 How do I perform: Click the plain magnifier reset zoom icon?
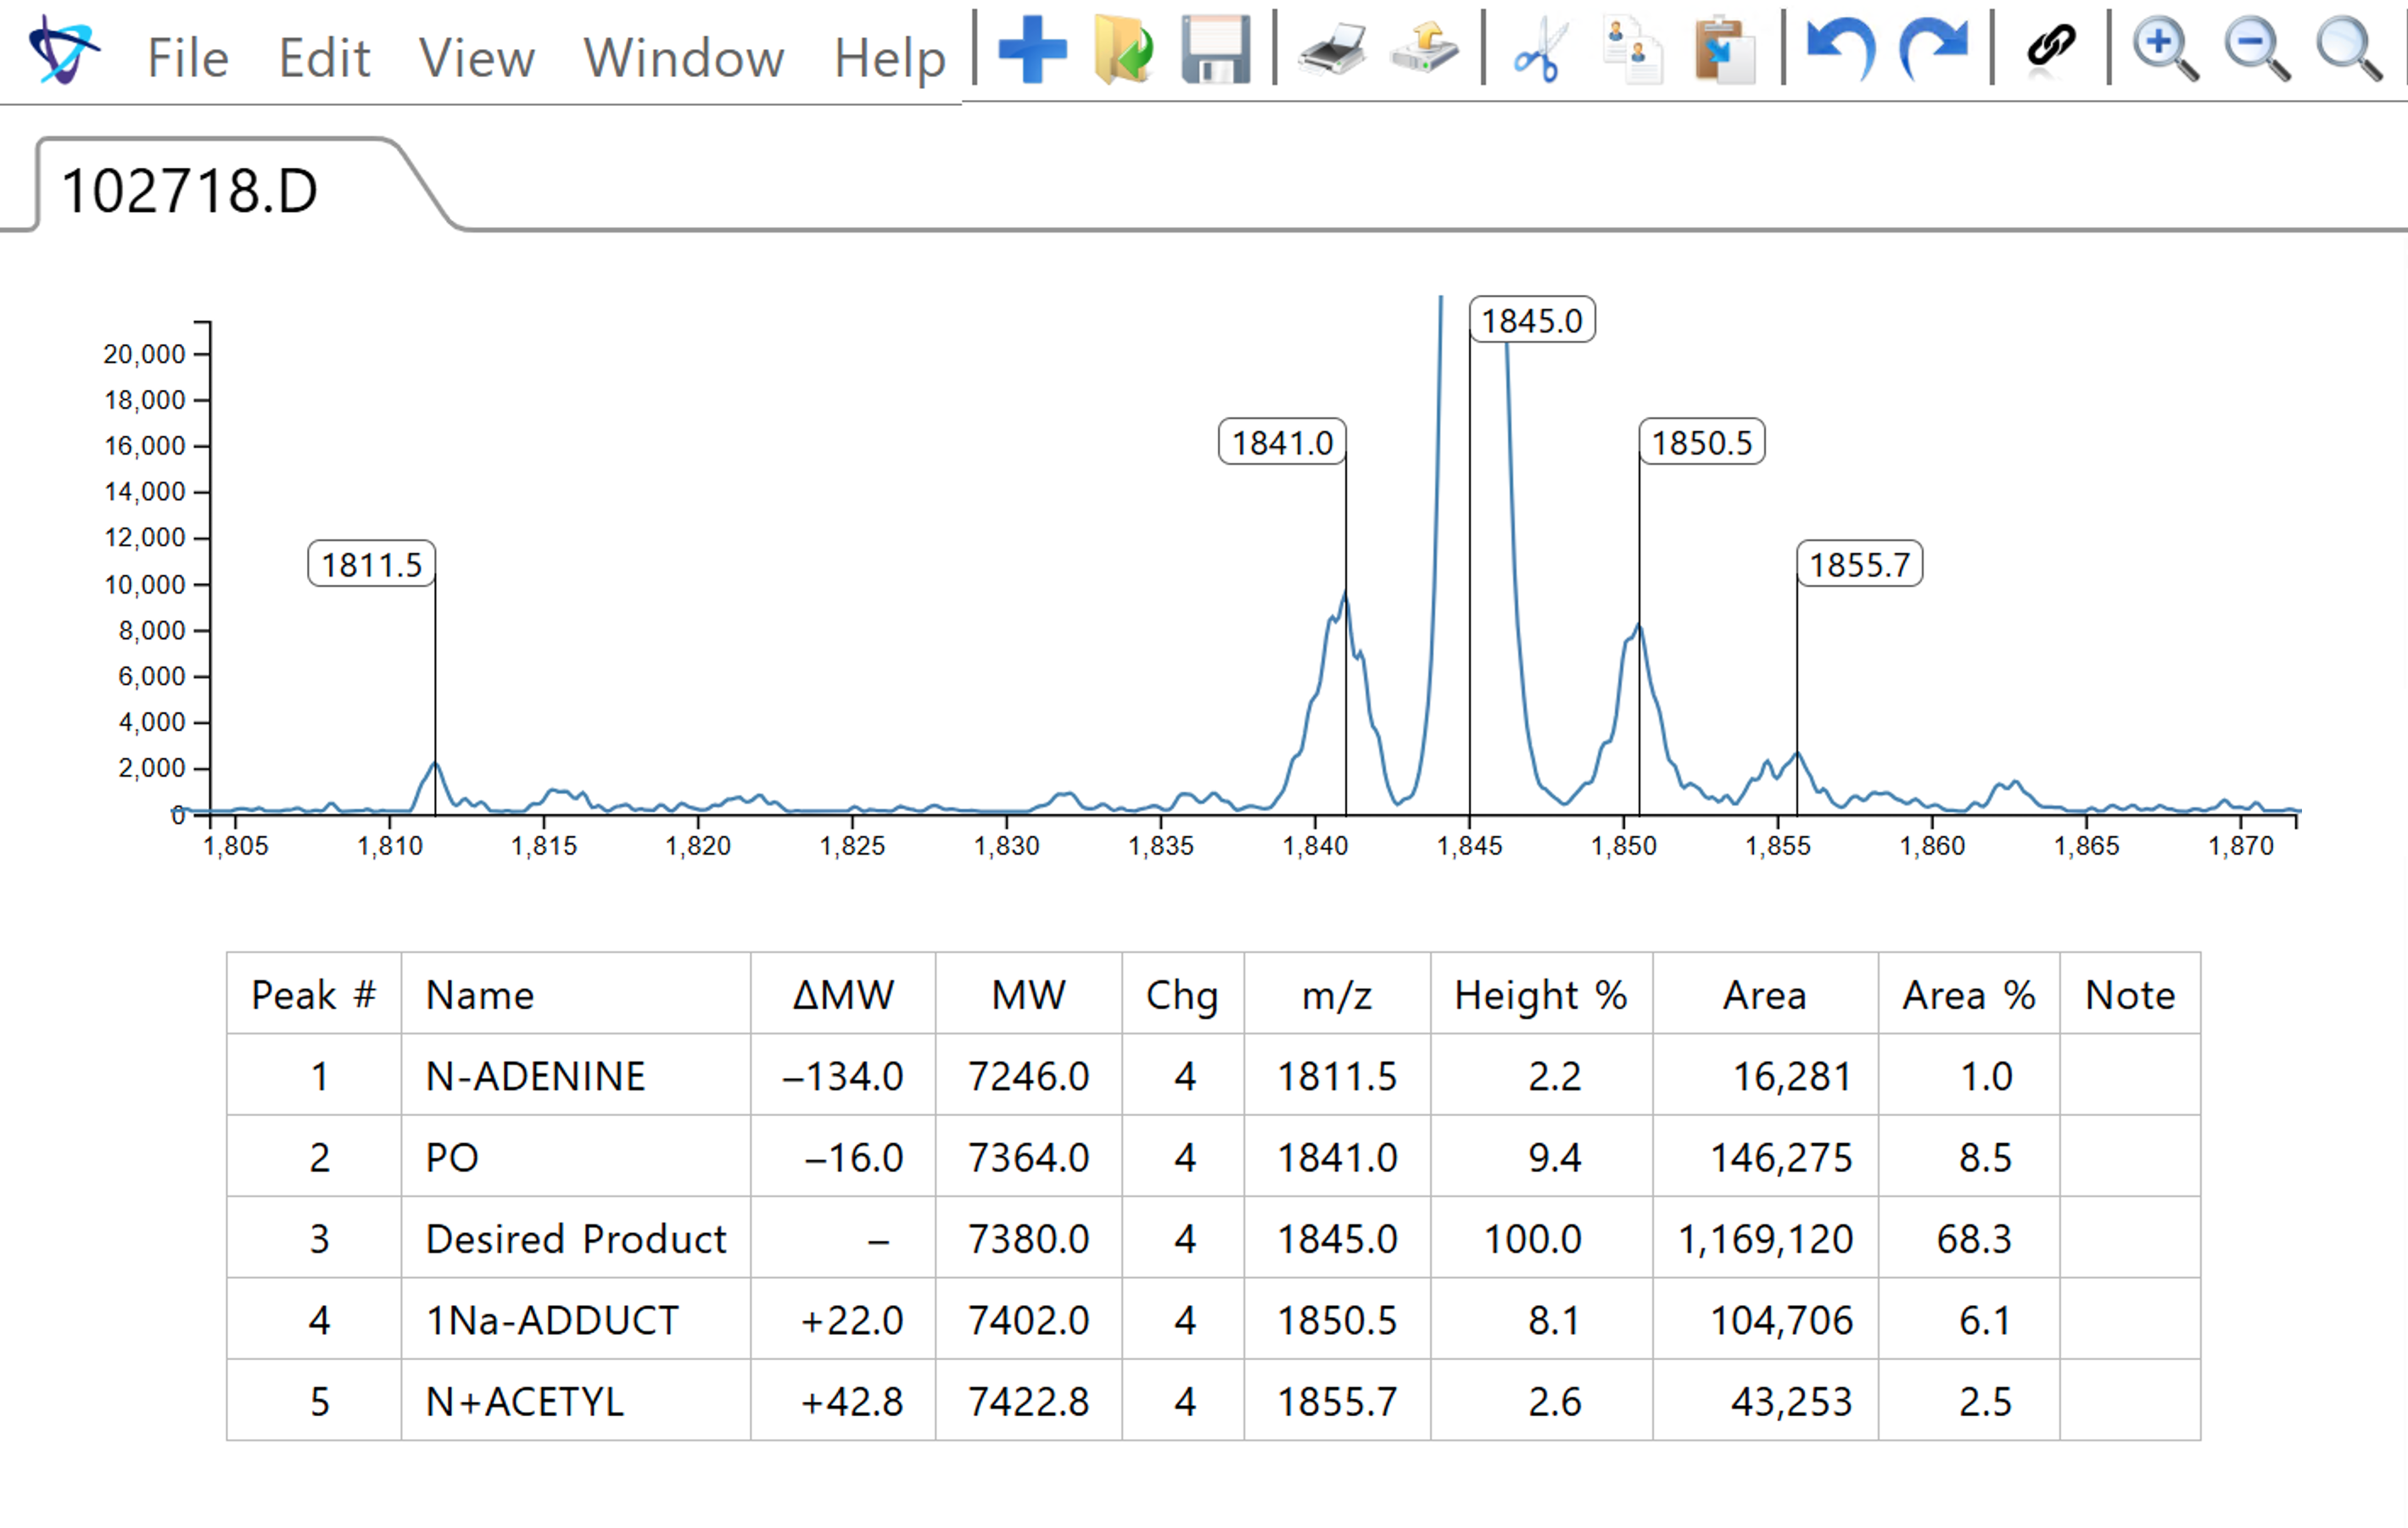pos(2349,50)
